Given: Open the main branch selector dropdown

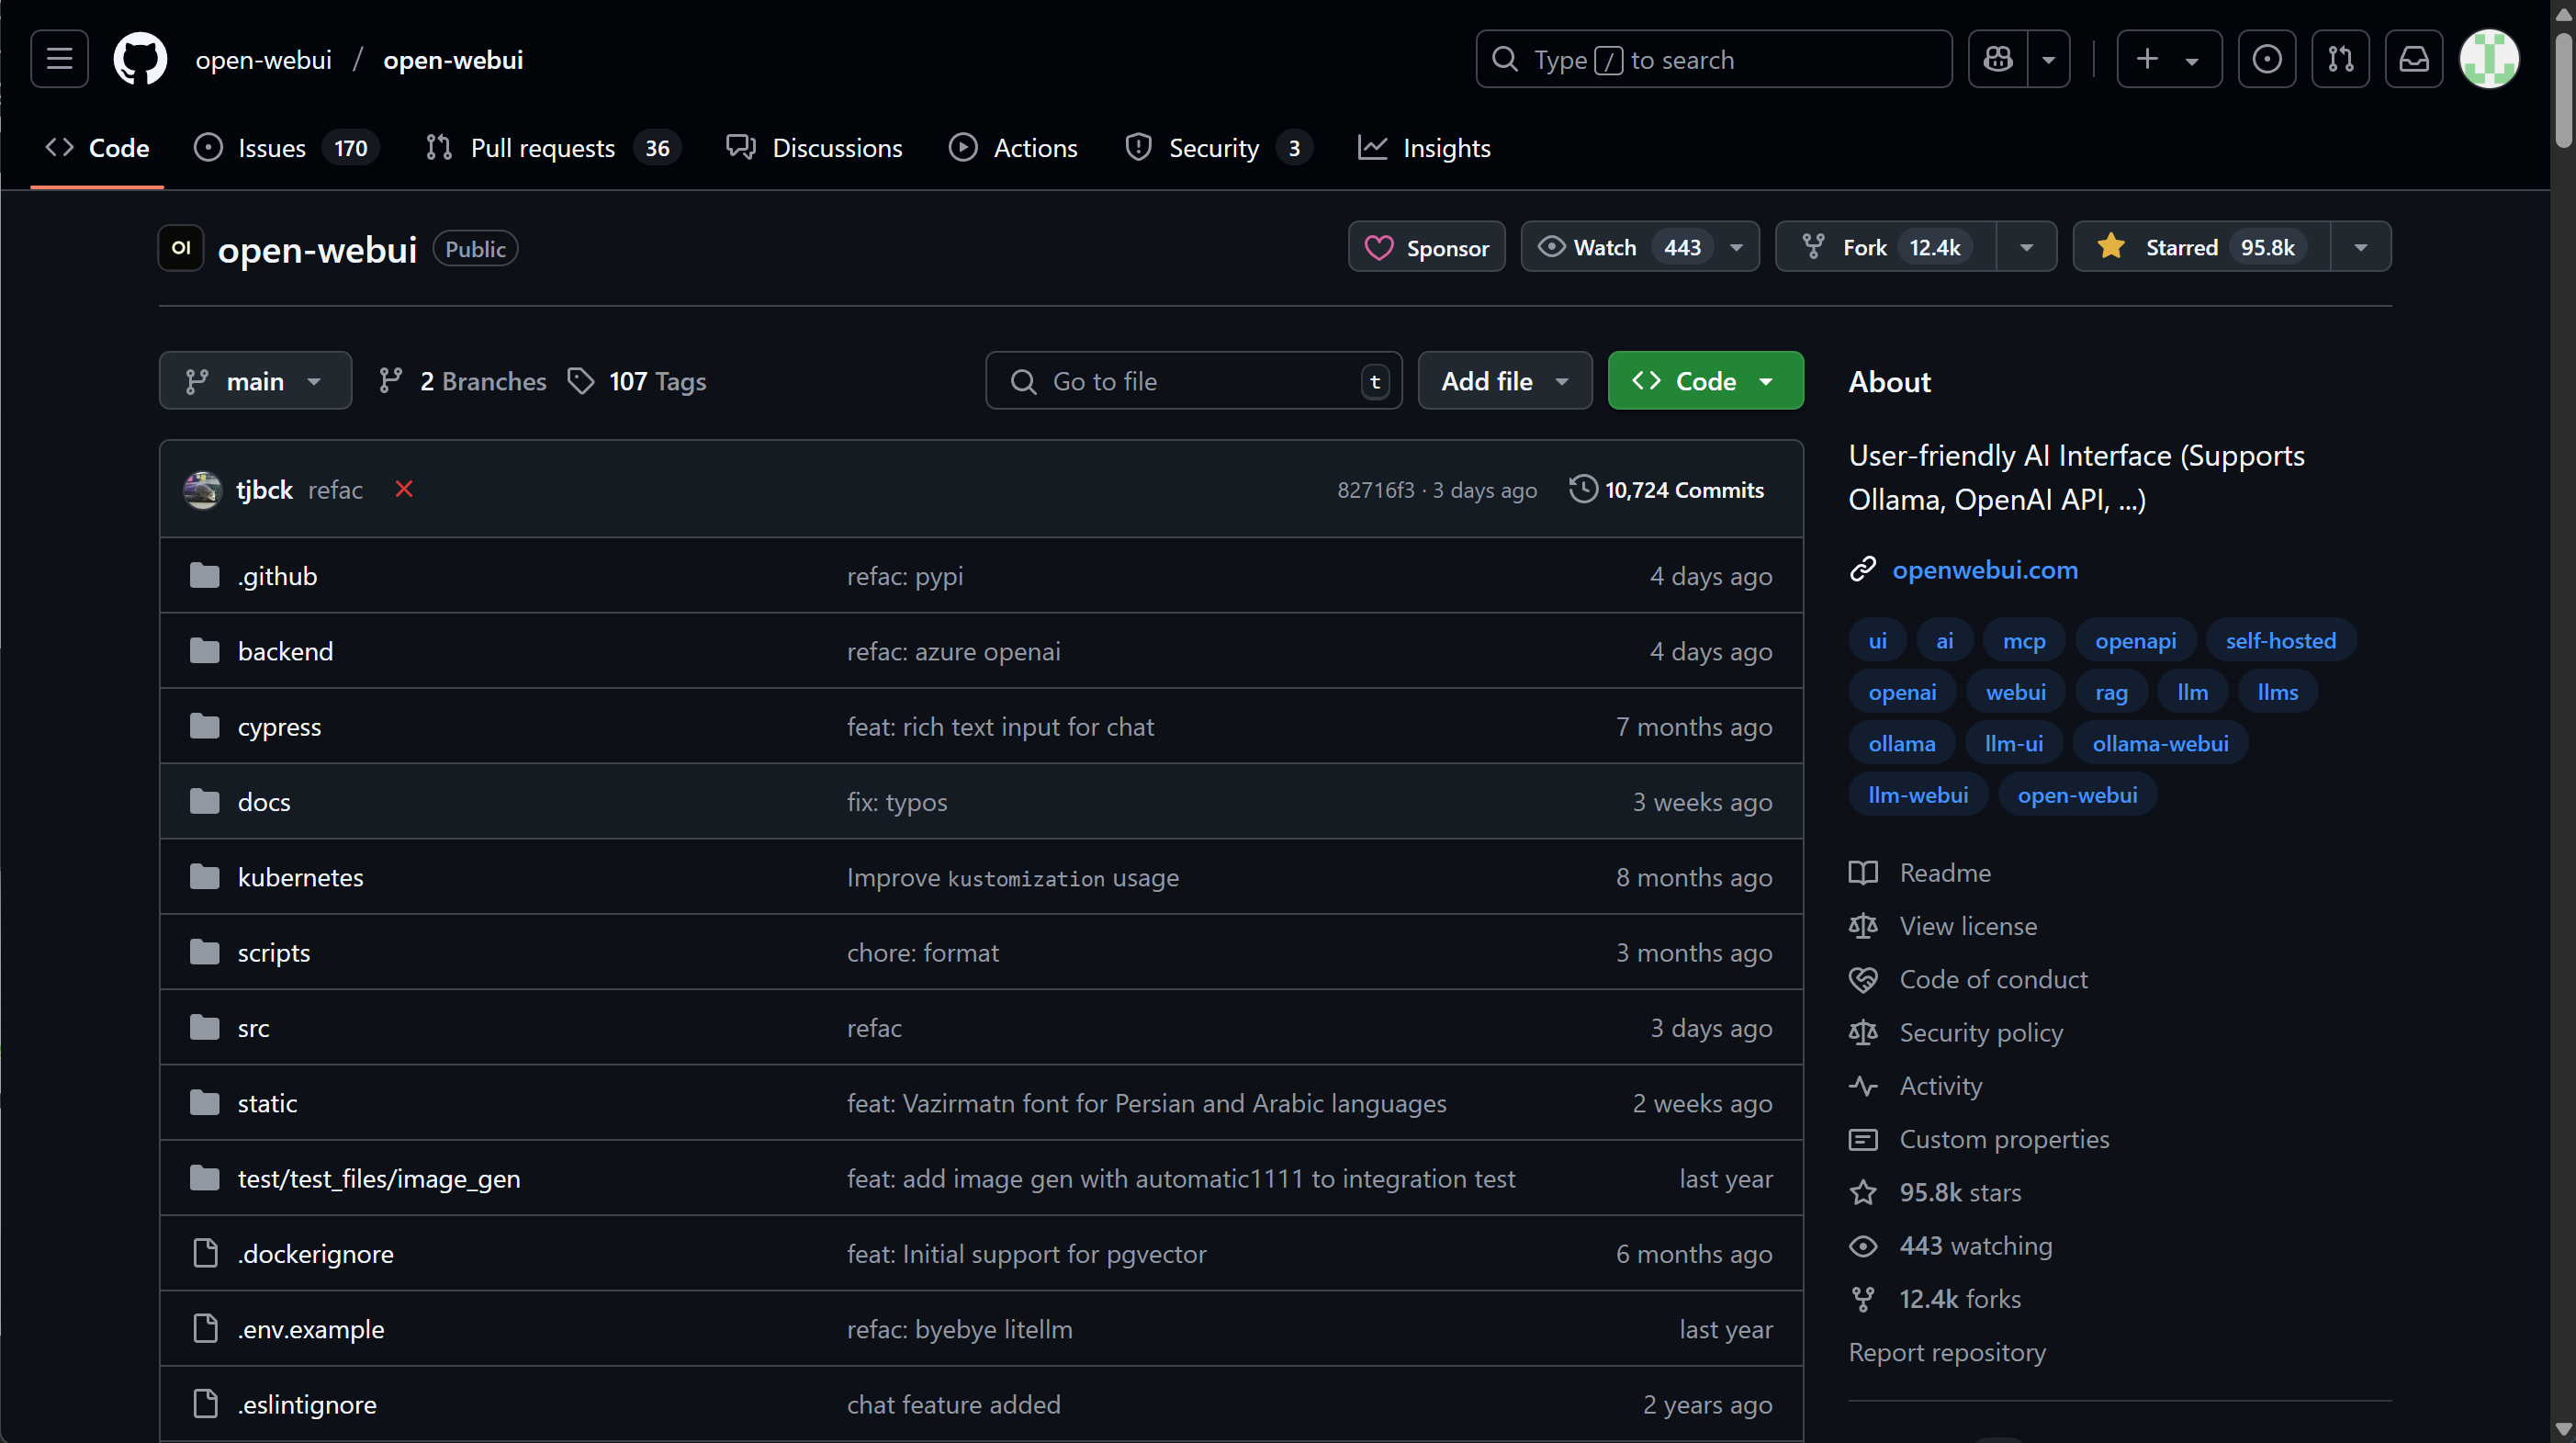Looking at the screenshot, I should 255,381.
